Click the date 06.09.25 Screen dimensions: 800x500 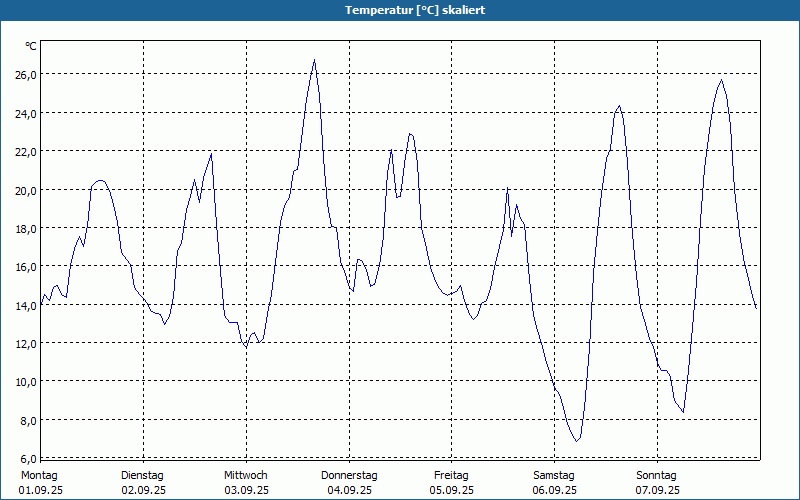pyautogui.click(x=555, y=491)
